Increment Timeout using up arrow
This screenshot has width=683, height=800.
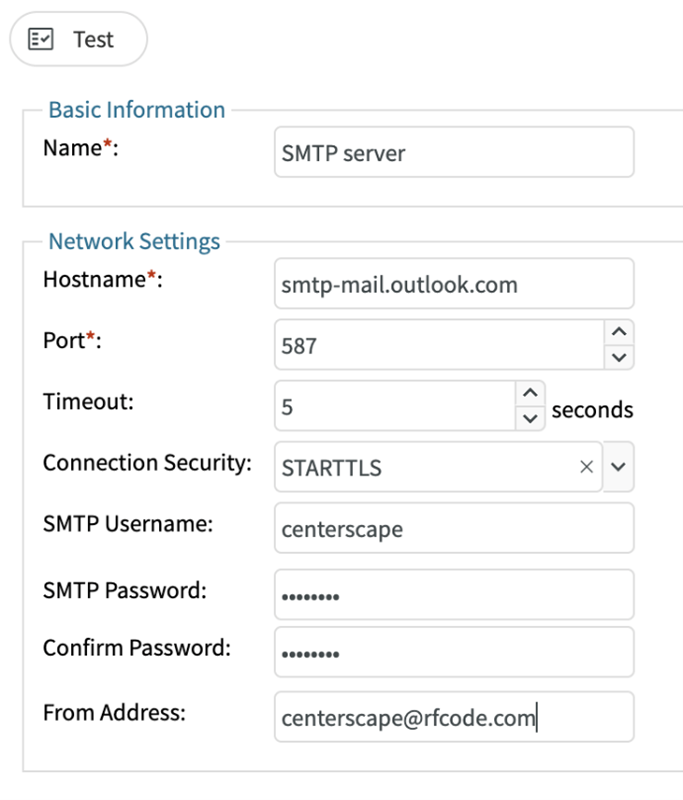tap(530, 394)
